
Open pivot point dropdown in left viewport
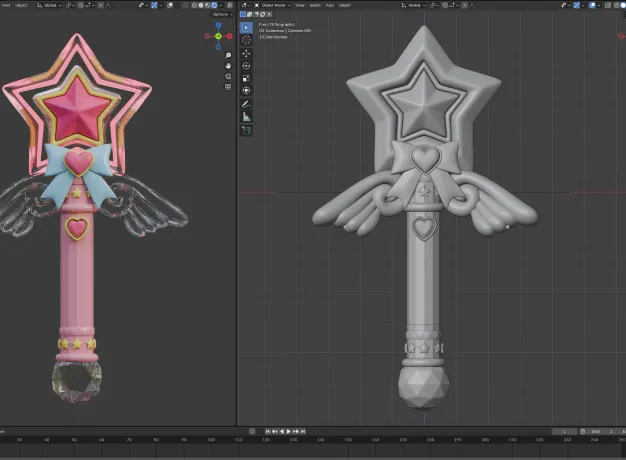(x=69, y=5)
